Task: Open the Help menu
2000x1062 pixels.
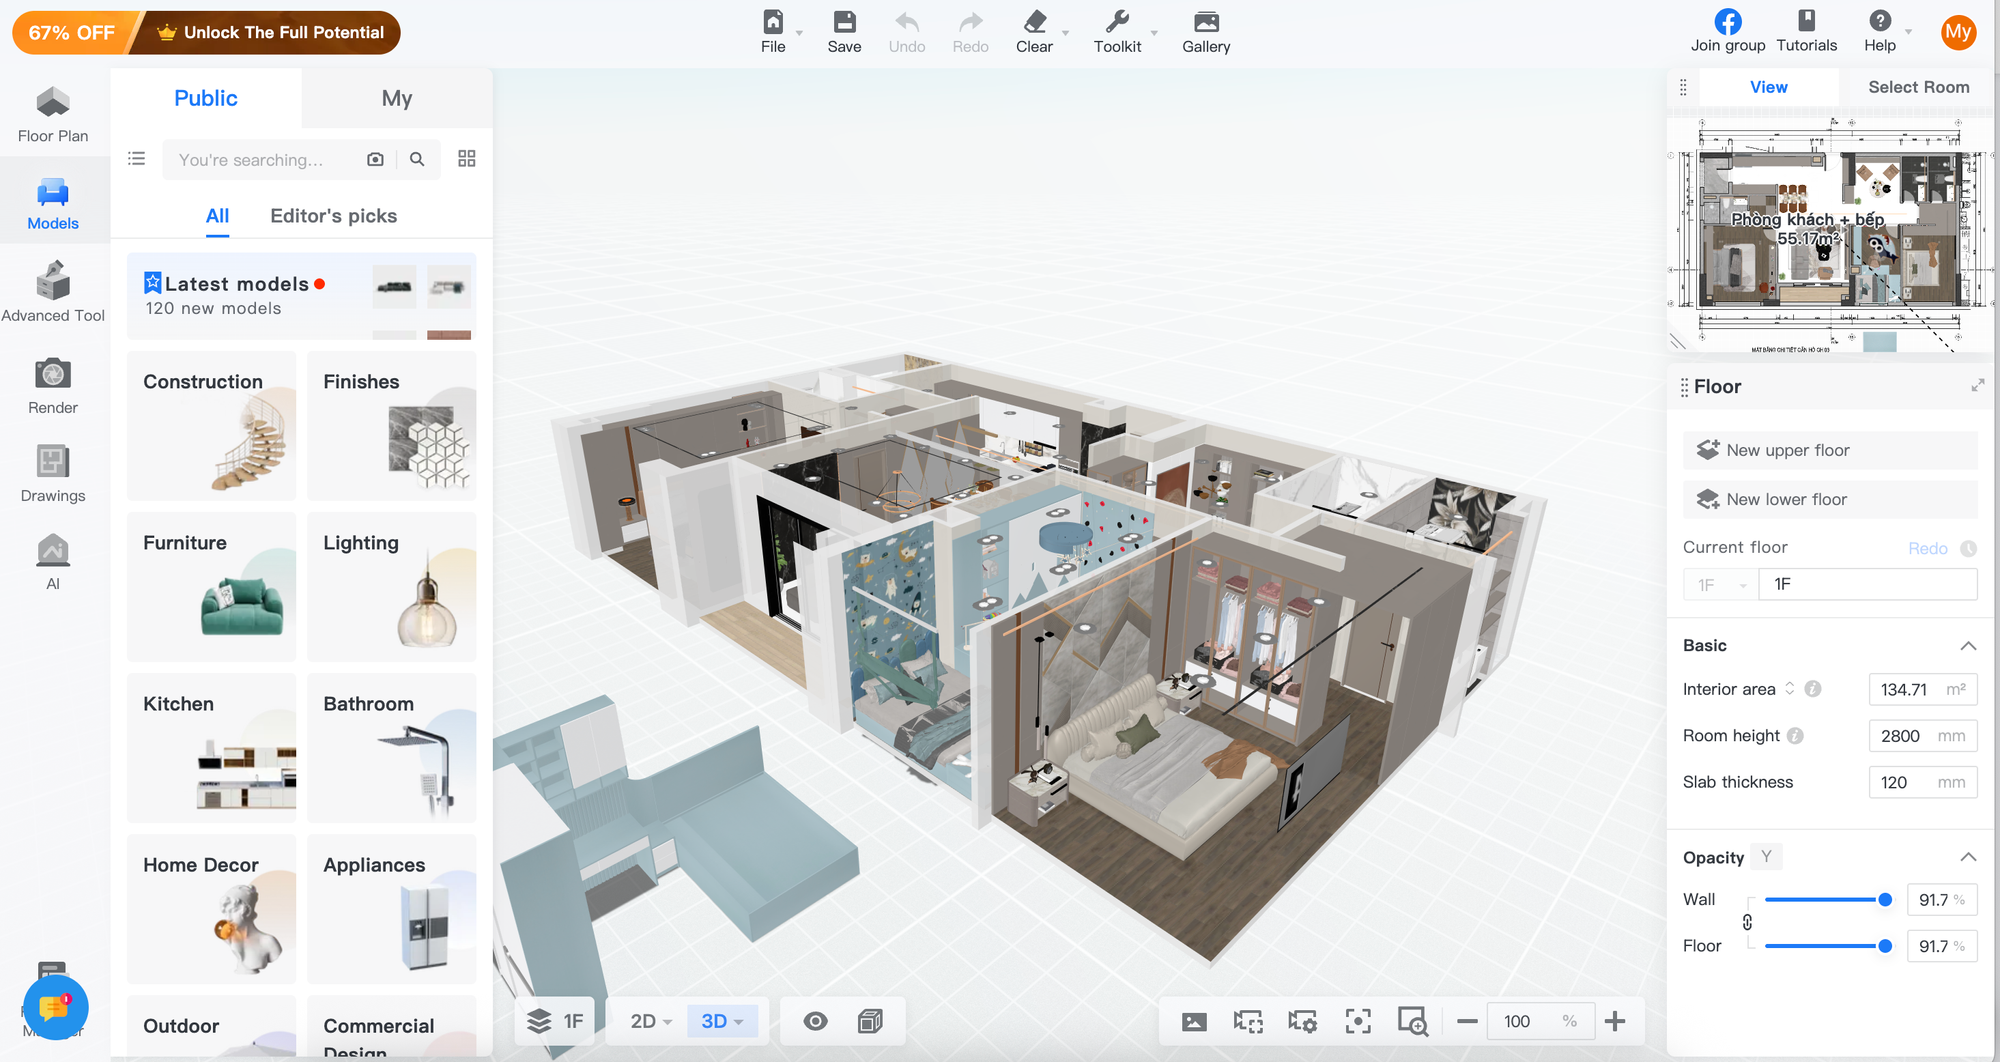Action: click(x=1881, y=32)
